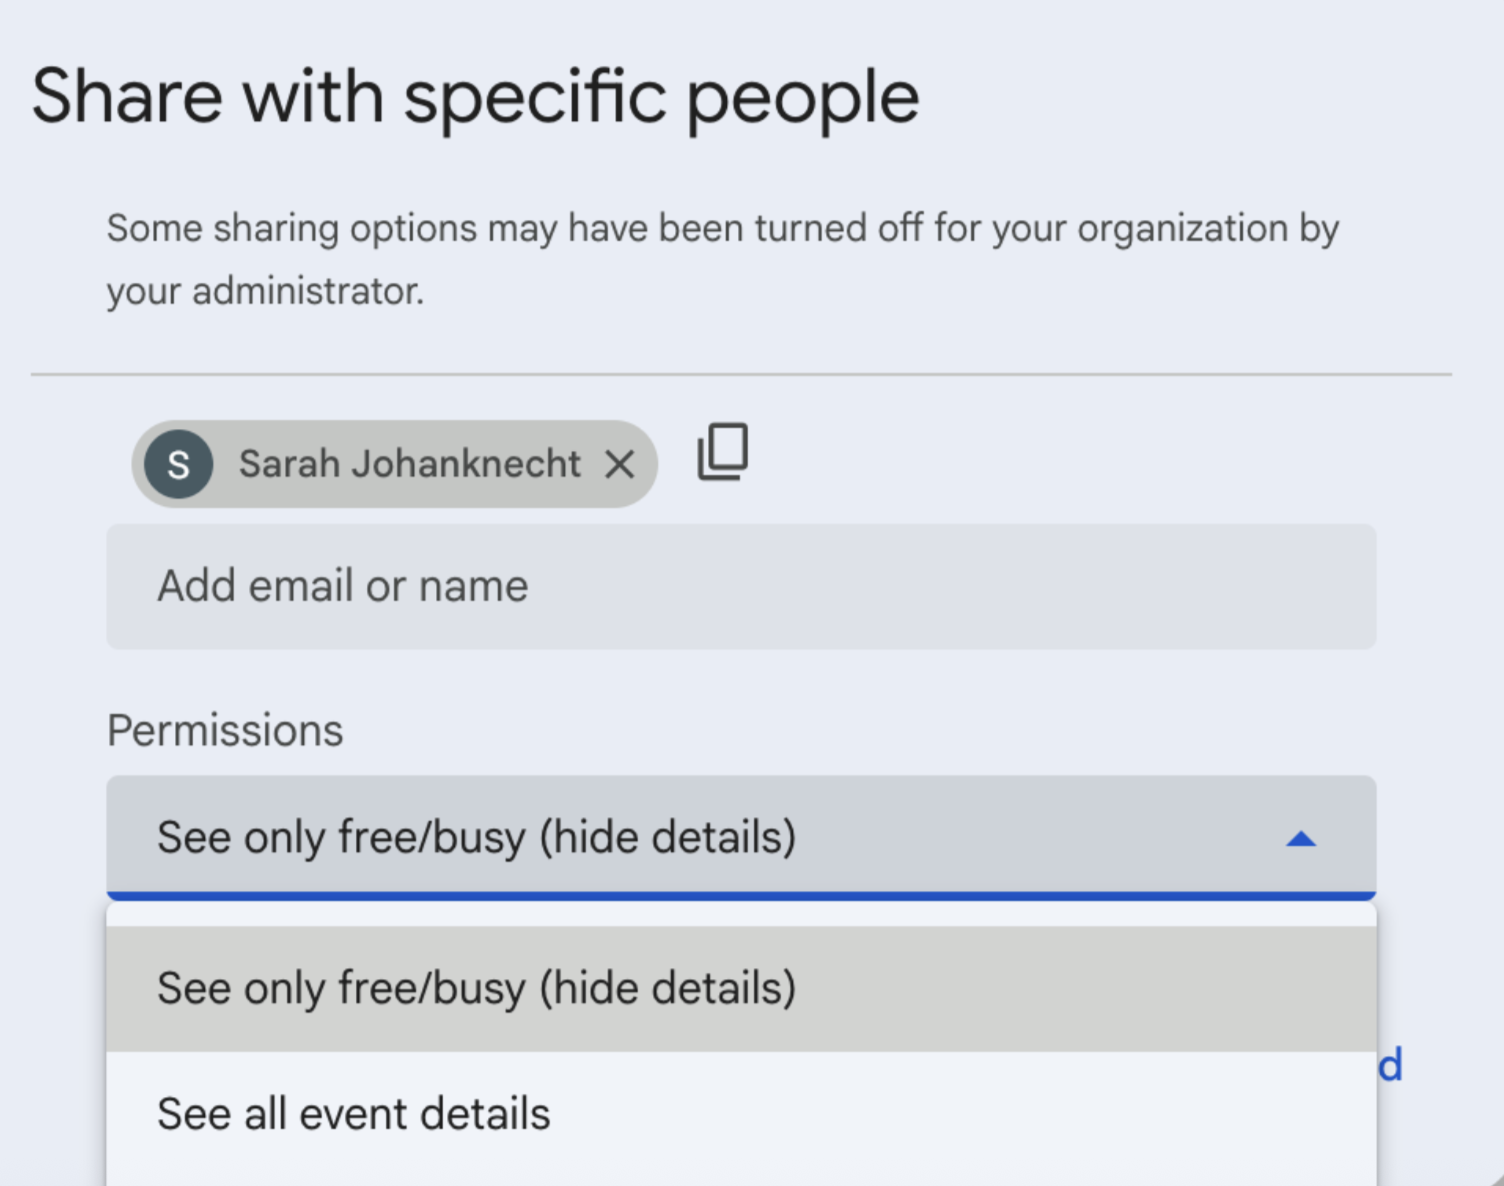The height and width of the screenshot is (1186, 1504).
Task: Click the blue Permissions dropdown arrow
Action: 1300,839
